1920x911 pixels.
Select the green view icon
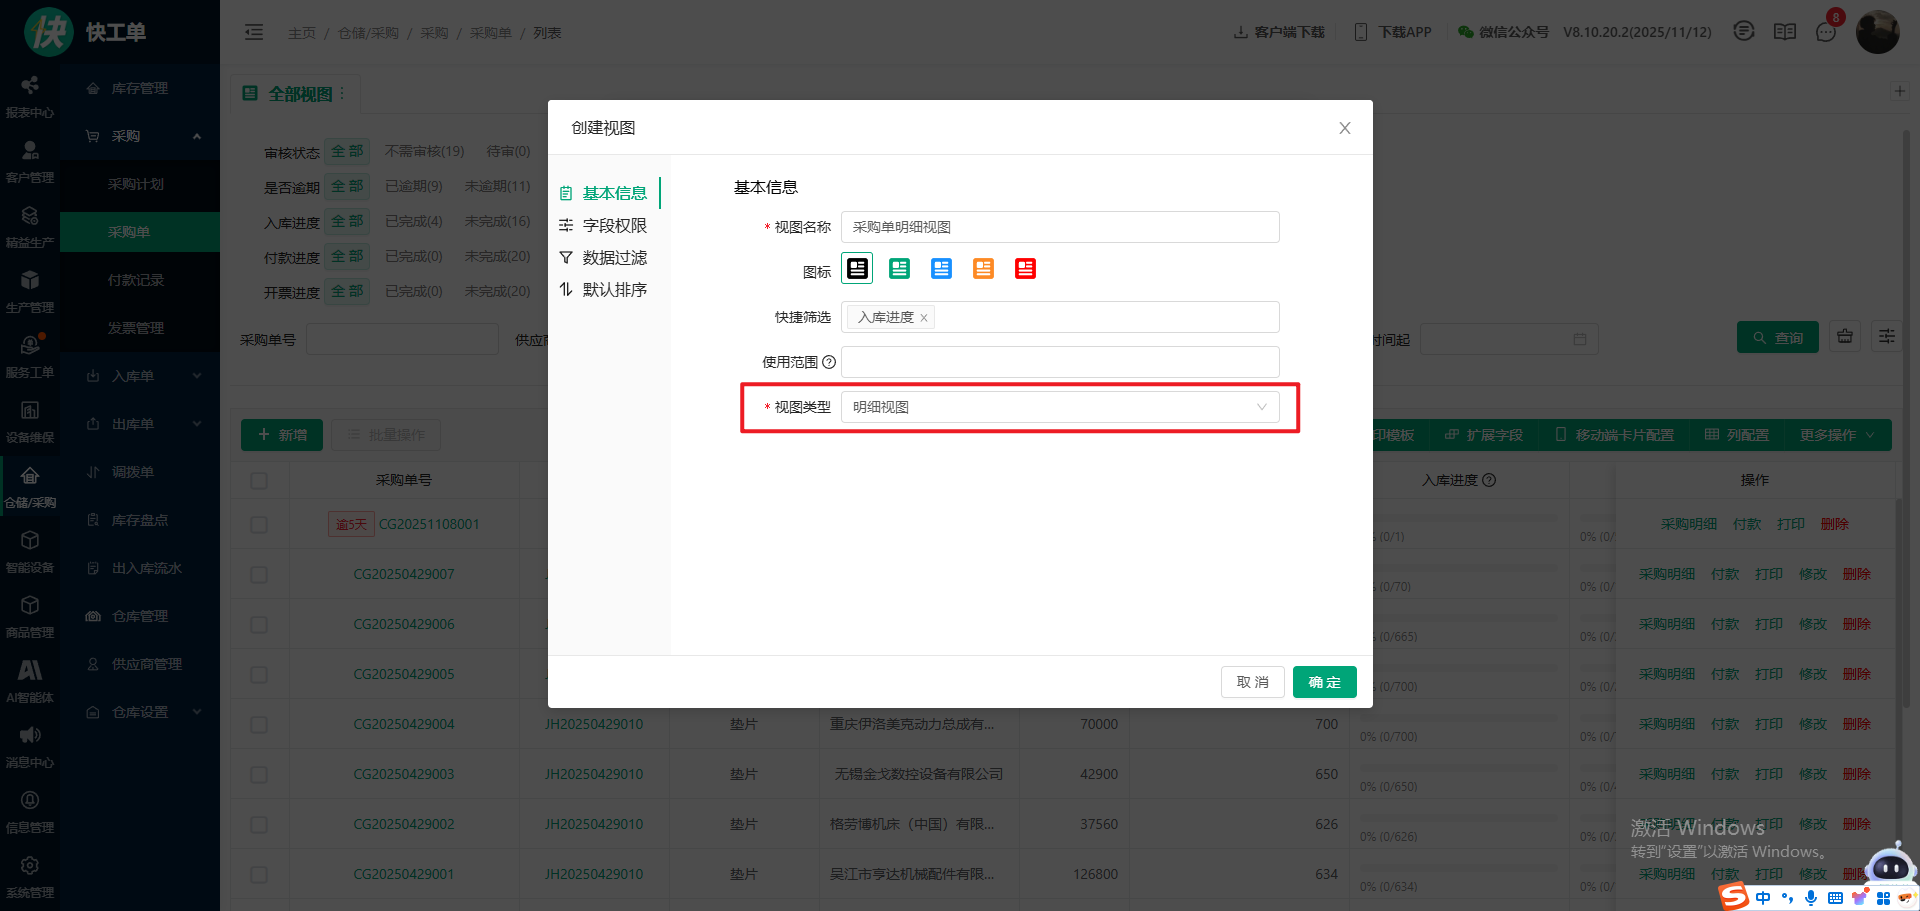tap(899, 269)
